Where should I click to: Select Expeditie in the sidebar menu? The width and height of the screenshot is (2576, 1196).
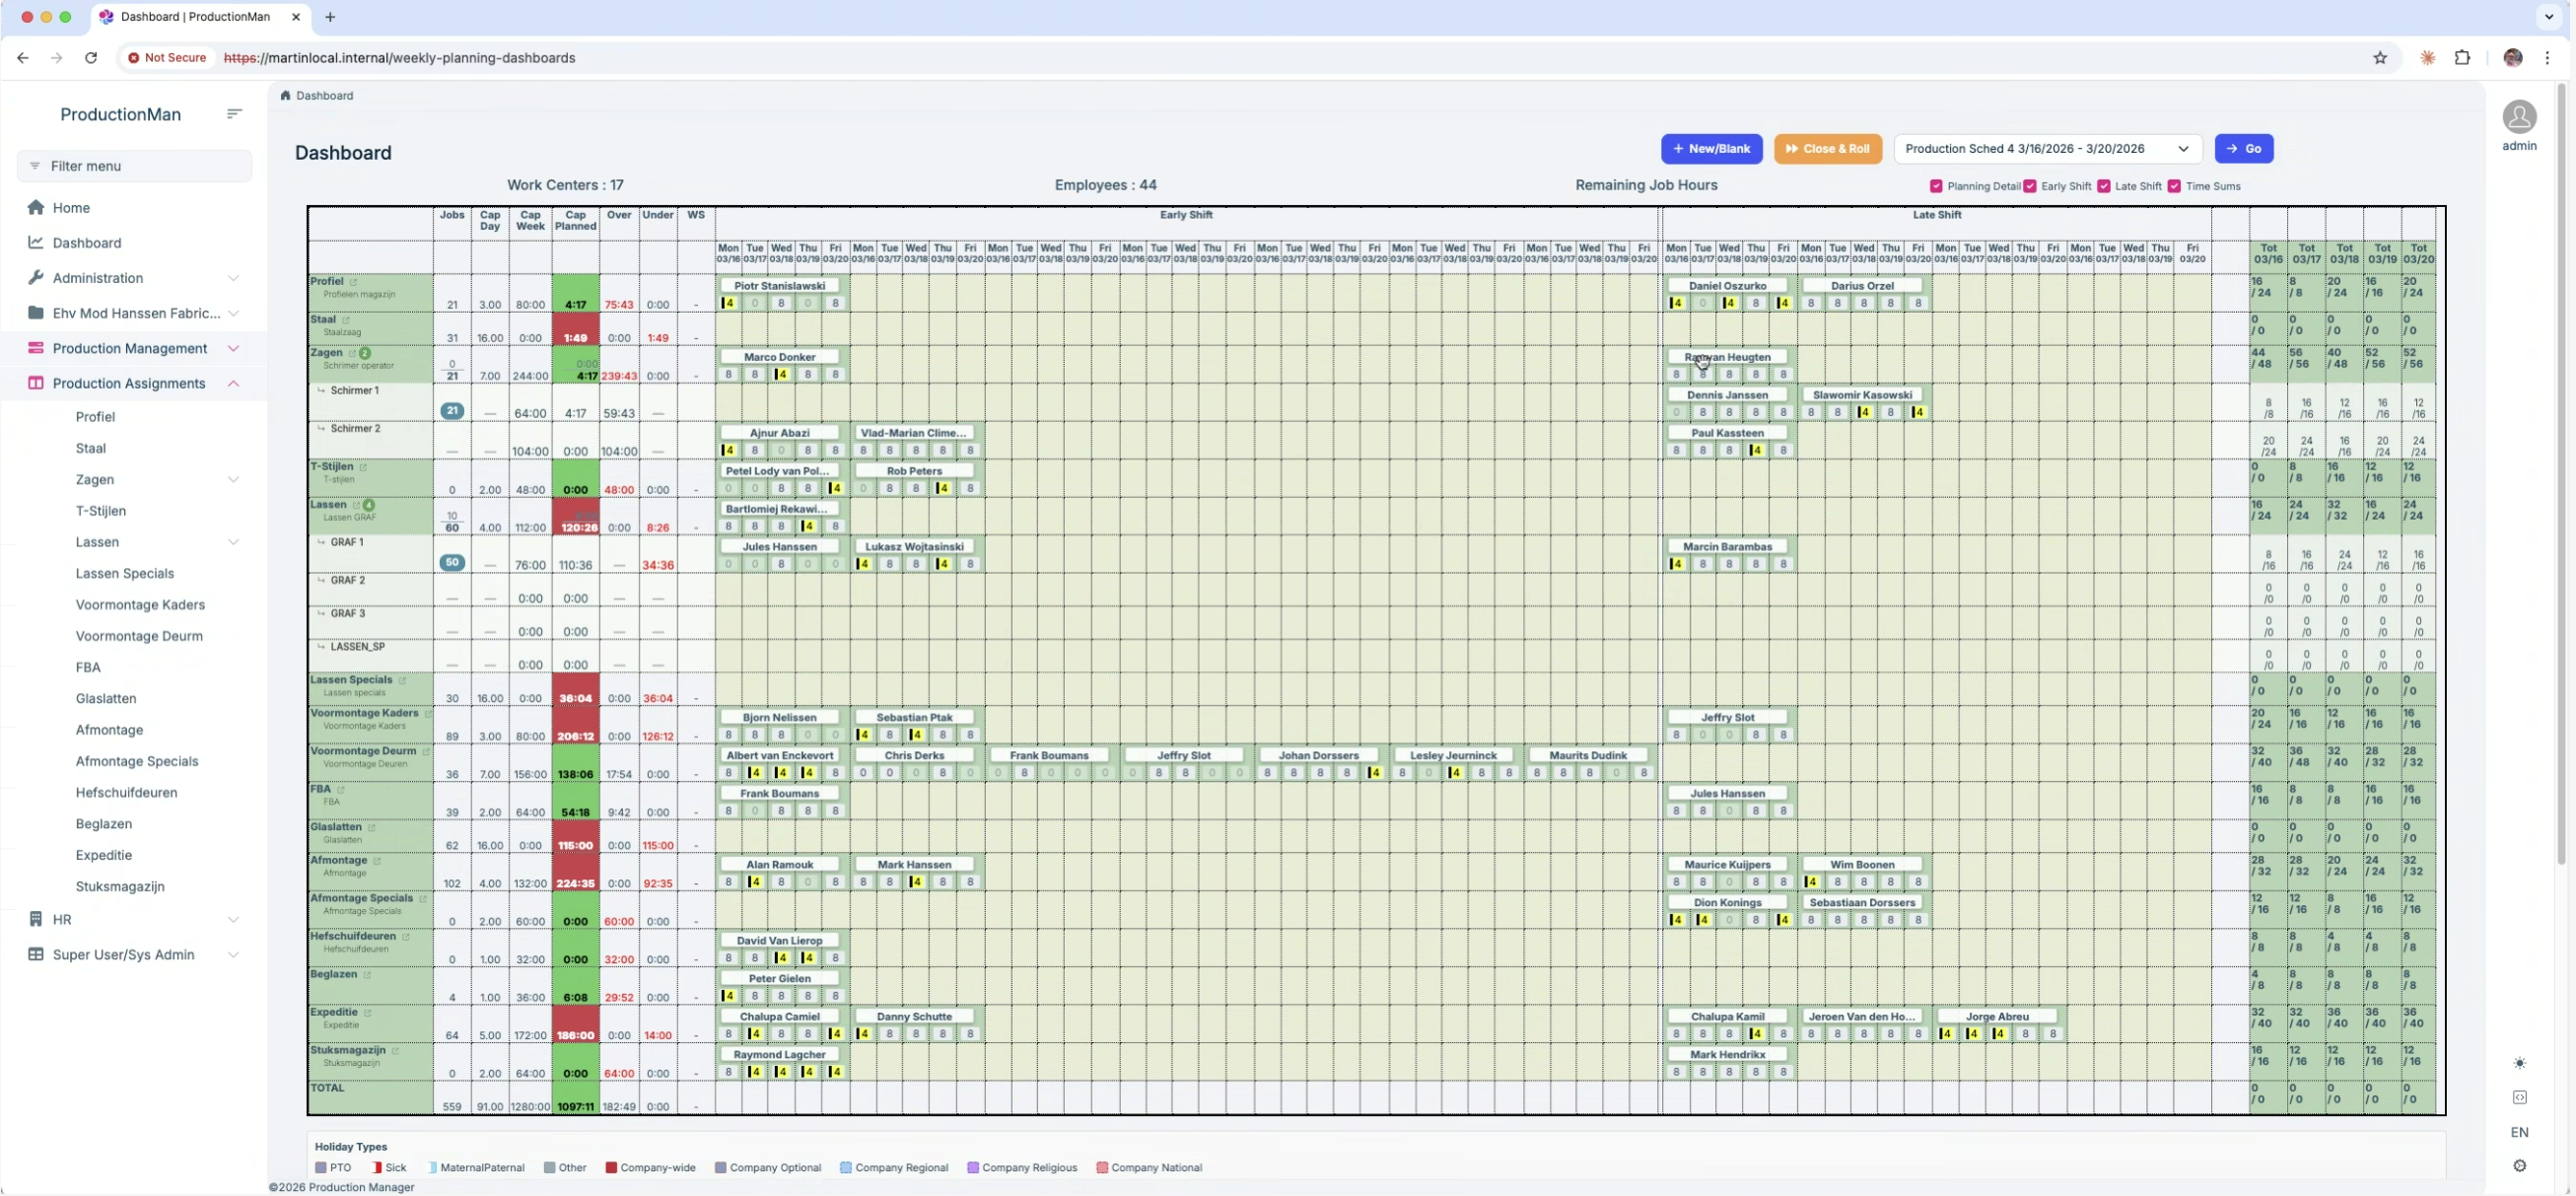(x=104, y=855)
